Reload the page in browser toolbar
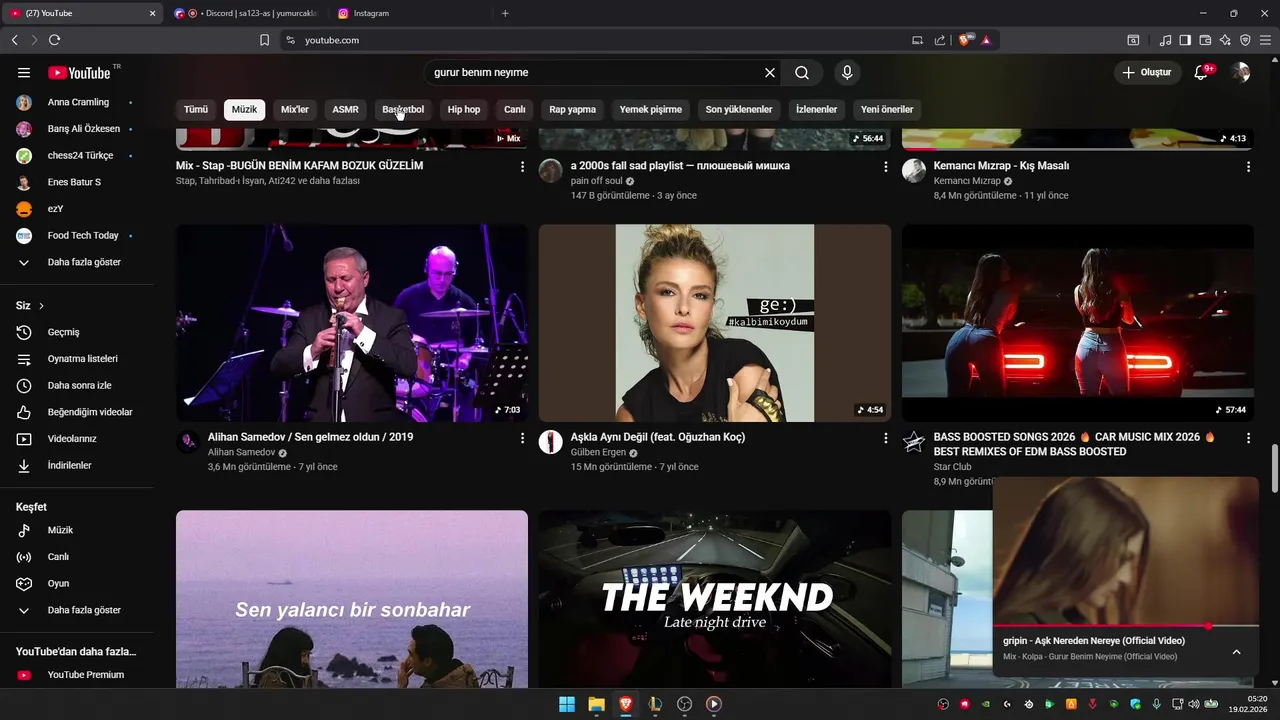The height and width of the screenshot is (720, 1280). pos(54,40)
